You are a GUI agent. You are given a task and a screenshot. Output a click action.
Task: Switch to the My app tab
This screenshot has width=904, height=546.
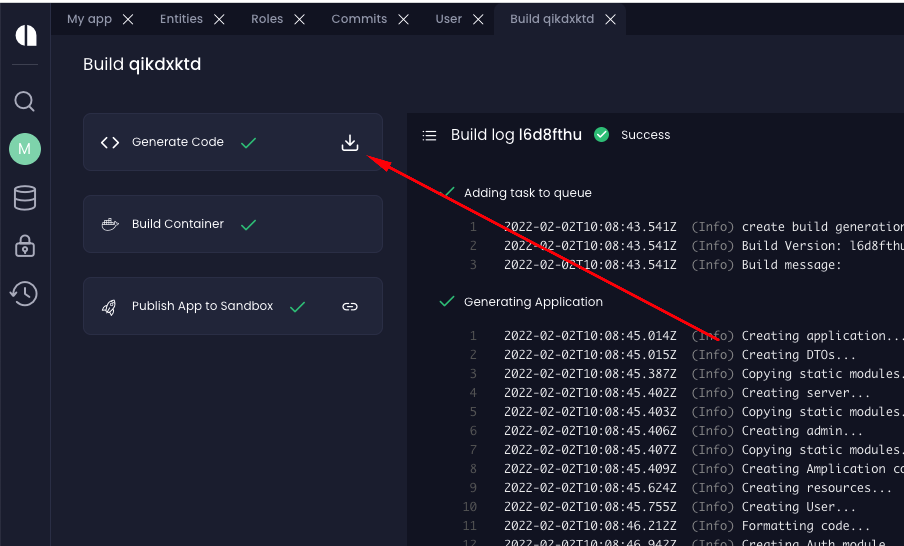pyautogui.click(x=89, y=19)
